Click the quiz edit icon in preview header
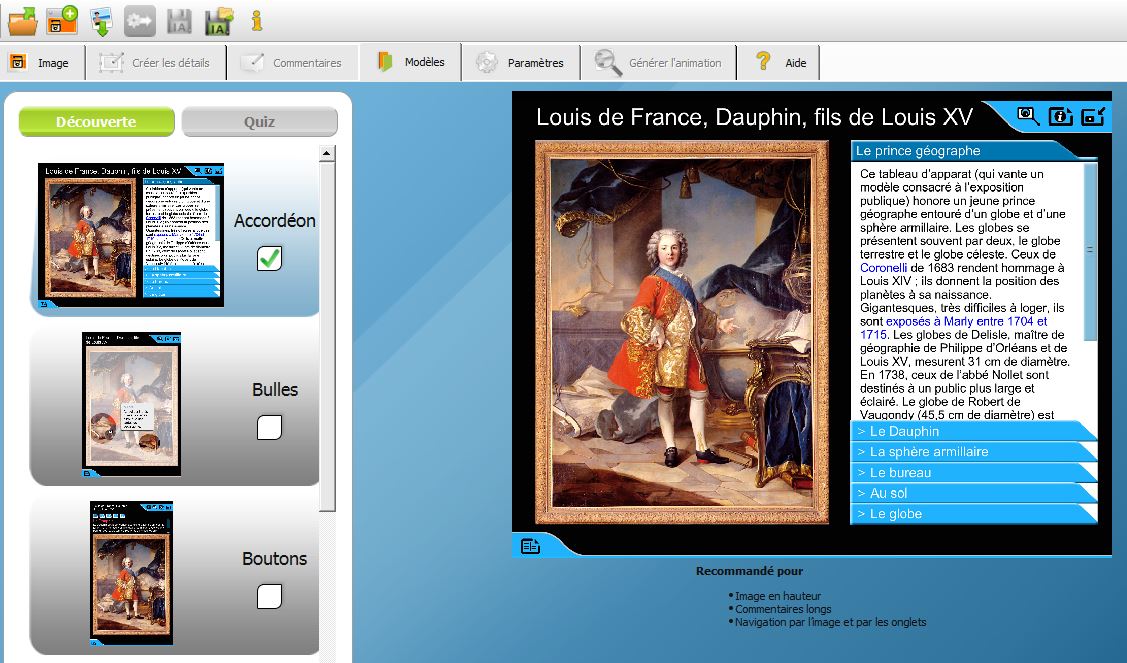This screenshot has height=663, width=1127. tap(1092, 116)
